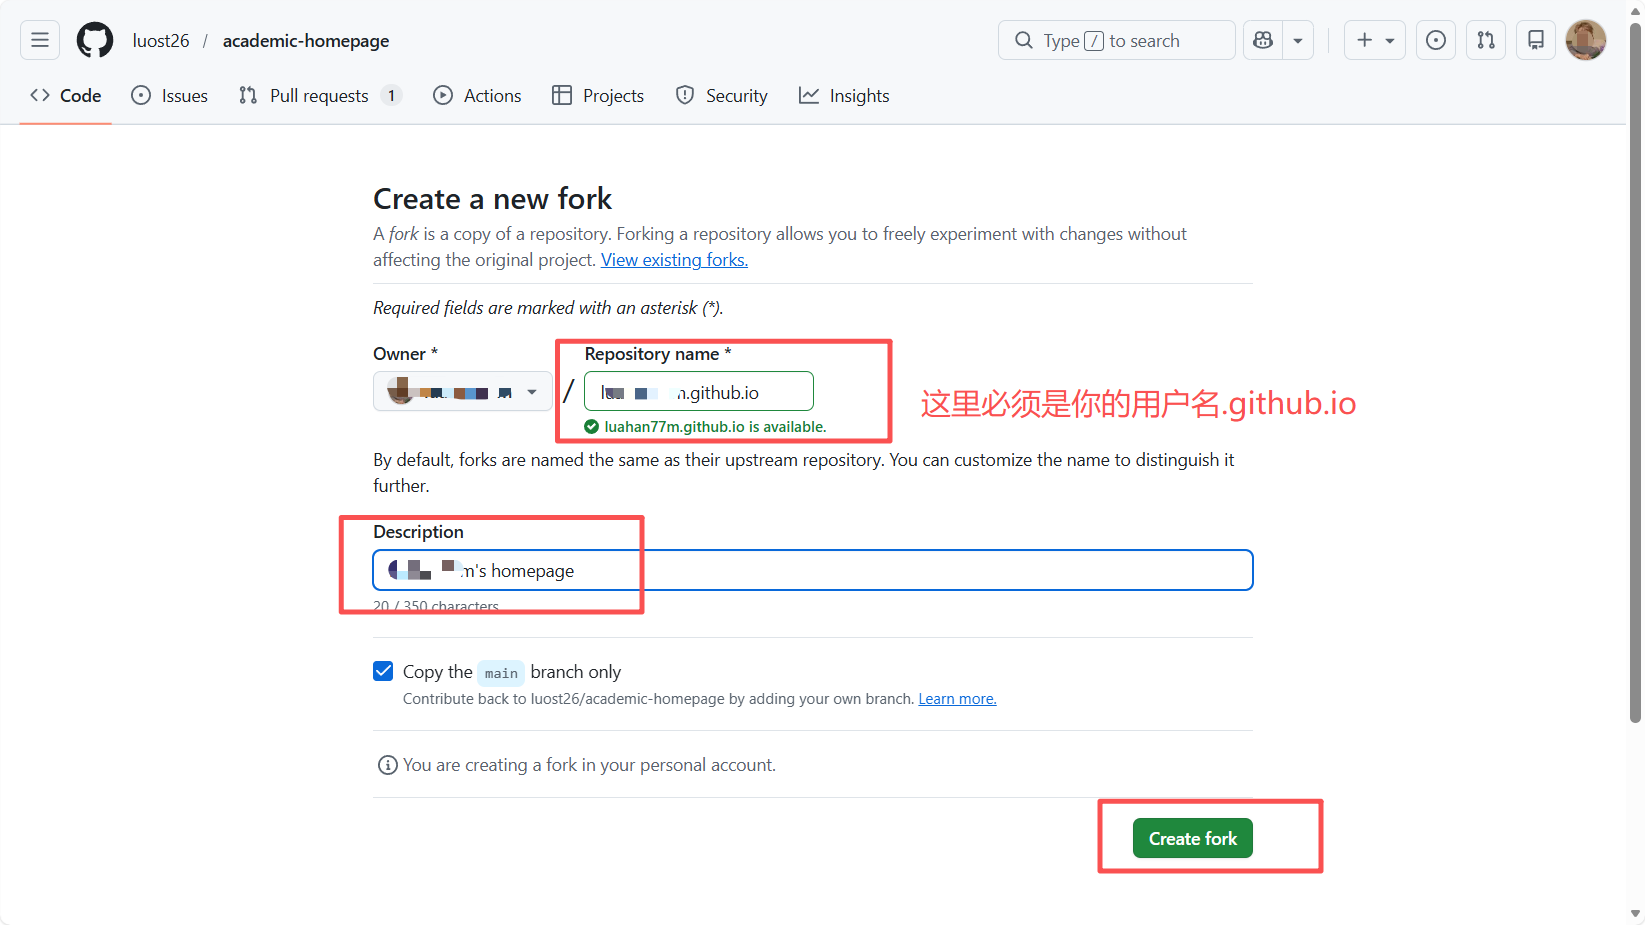Switch to the Insights tab
1645x925 pixels.
[x=844, y=96]
